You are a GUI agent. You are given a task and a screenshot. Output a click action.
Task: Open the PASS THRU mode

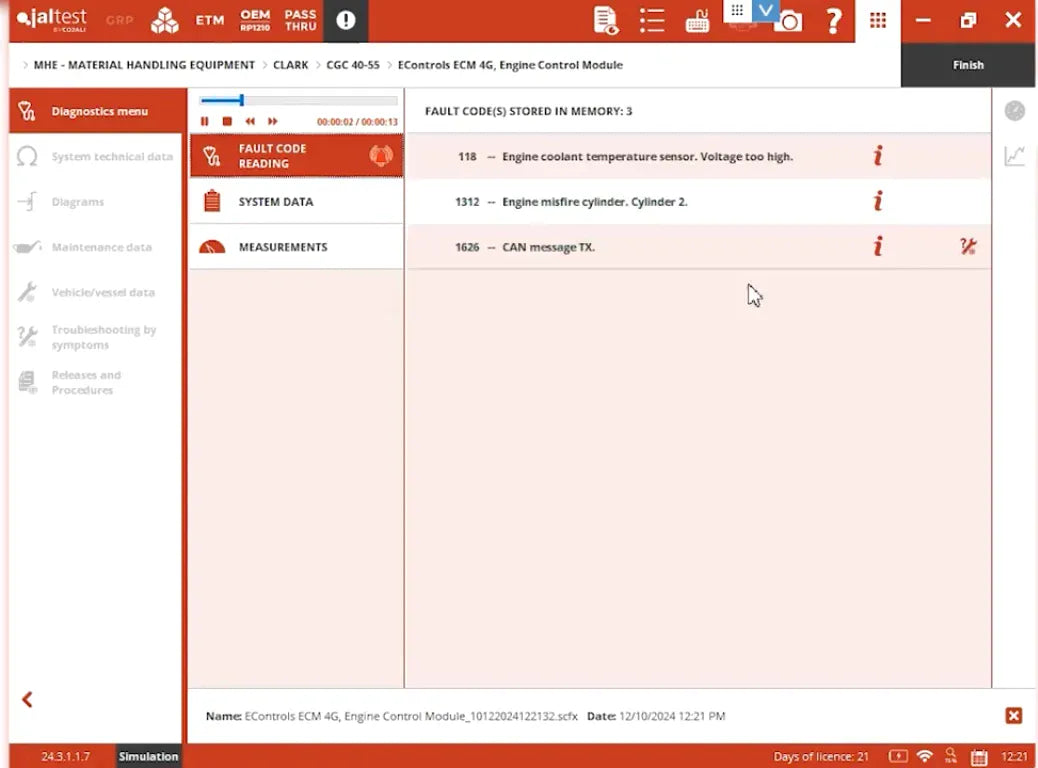tap(301, 20)
